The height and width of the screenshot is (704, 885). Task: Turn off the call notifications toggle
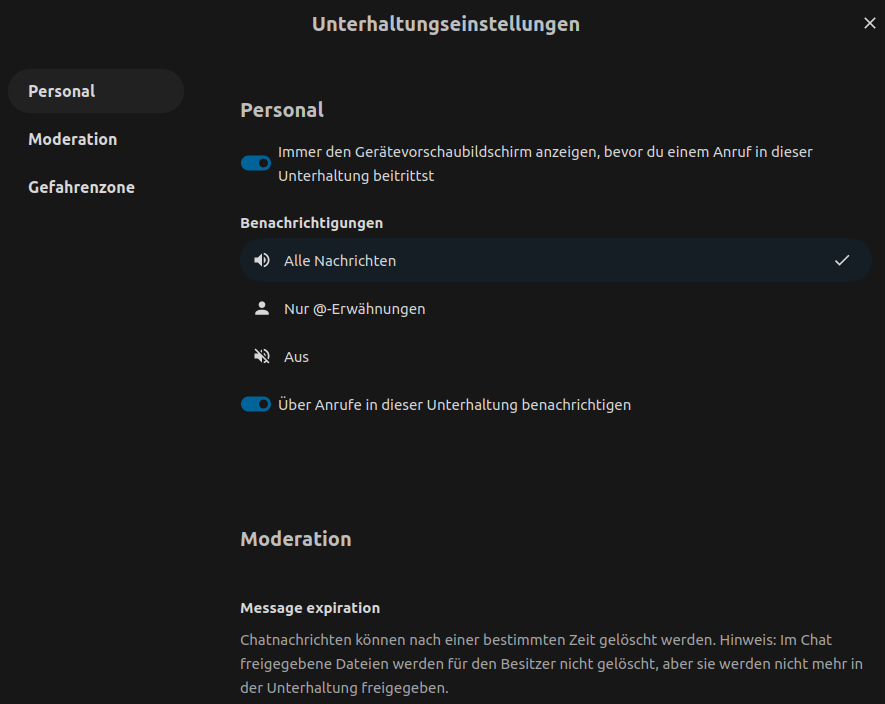click(x=256, y=404)
